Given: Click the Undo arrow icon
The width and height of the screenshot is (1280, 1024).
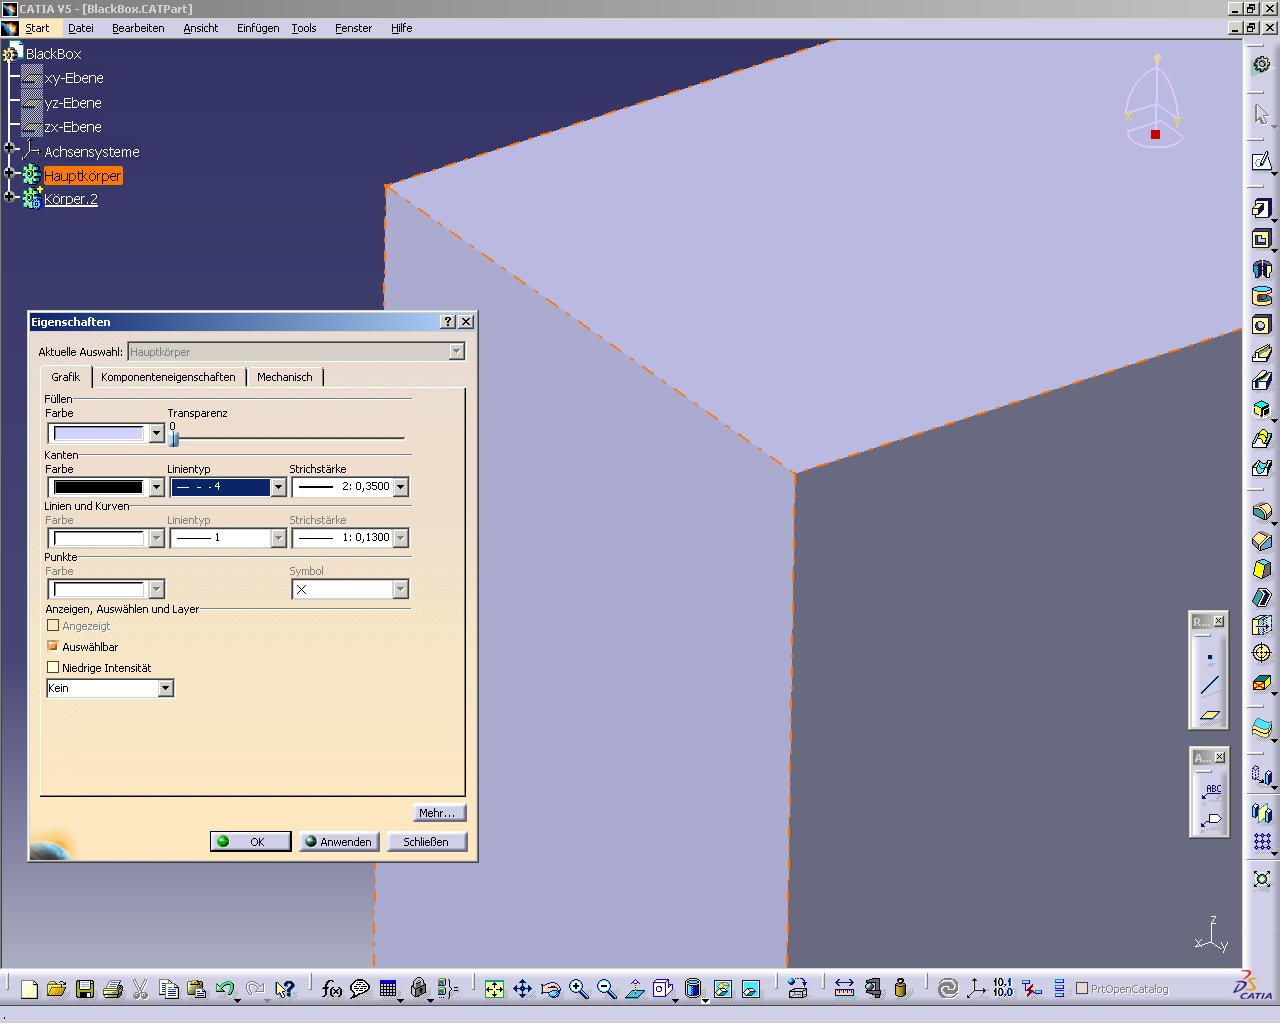Looking at the screenshot, I should coord(225,989).
